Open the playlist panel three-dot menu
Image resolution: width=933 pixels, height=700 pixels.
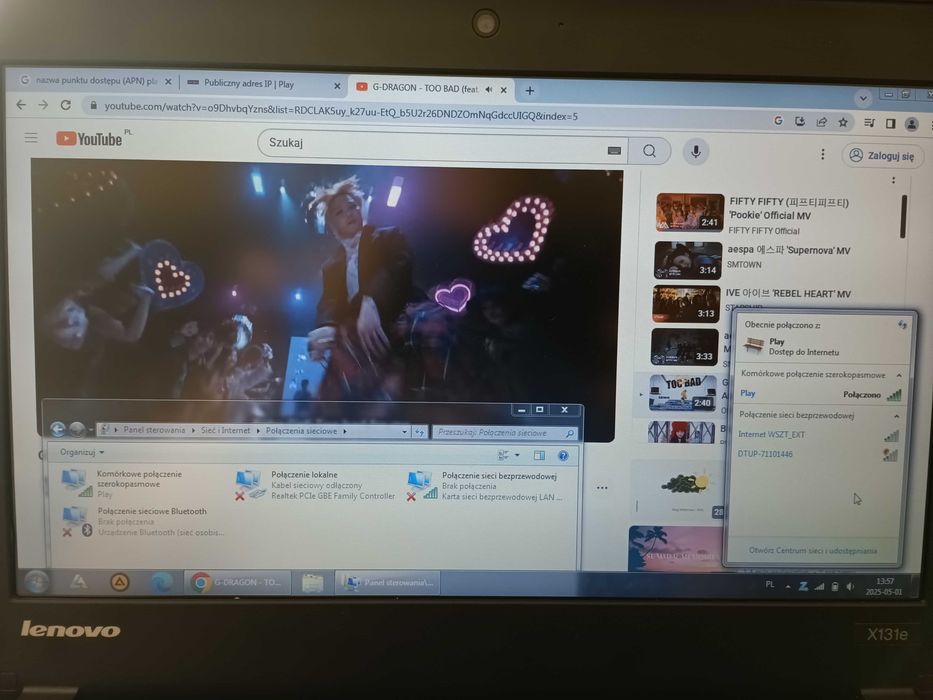click(893, 180)
